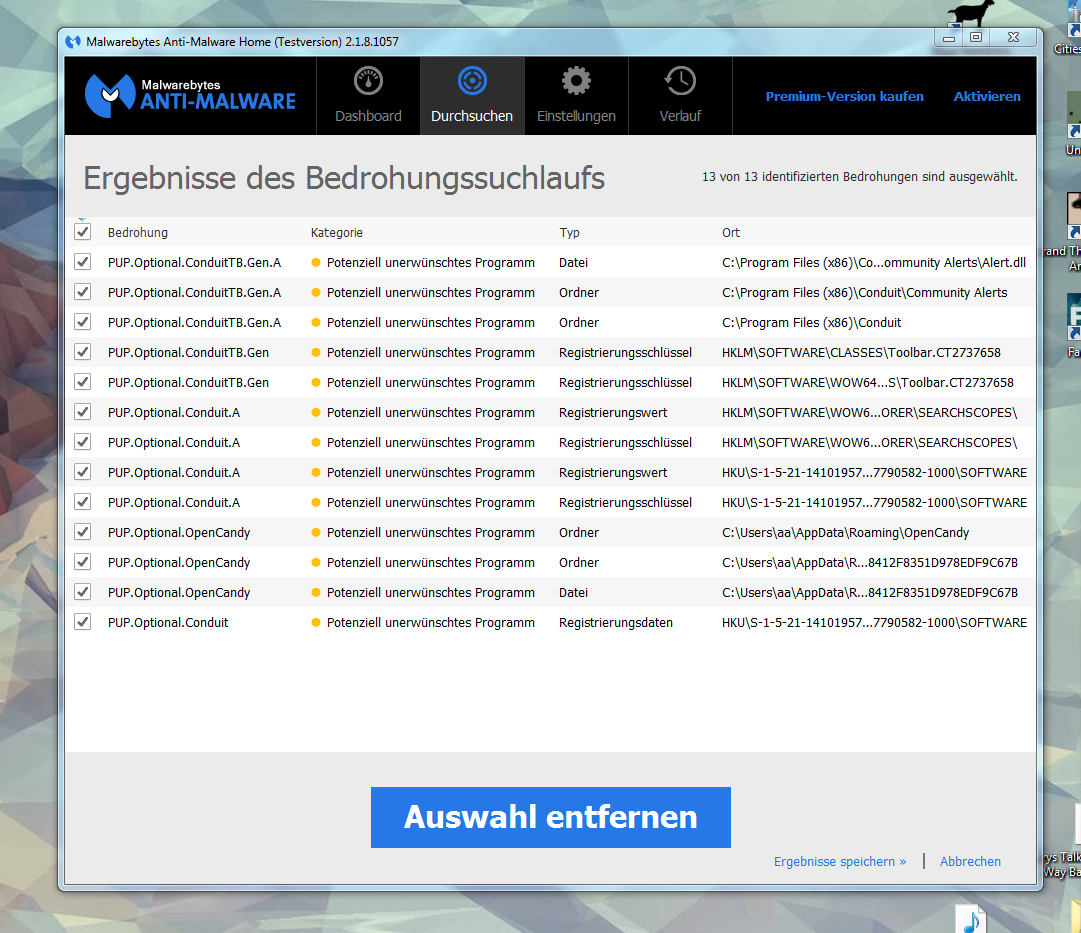This screenshot has width=1081, height=933.
Task: Toggle the select-all checkbox in the header
Action: [x=83, y=232]
